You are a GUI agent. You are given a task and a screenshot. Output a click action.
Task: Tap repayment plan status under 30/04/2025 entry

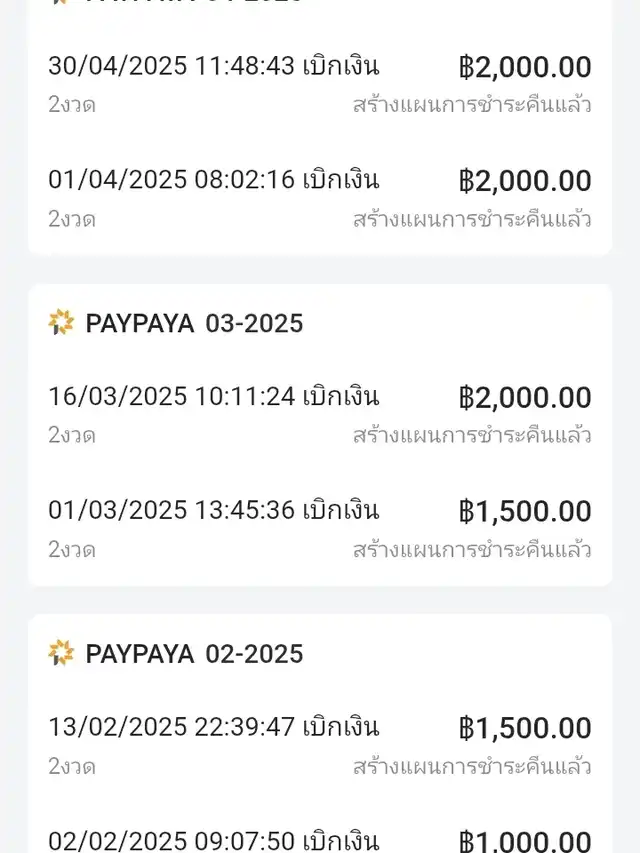point(472,104)
